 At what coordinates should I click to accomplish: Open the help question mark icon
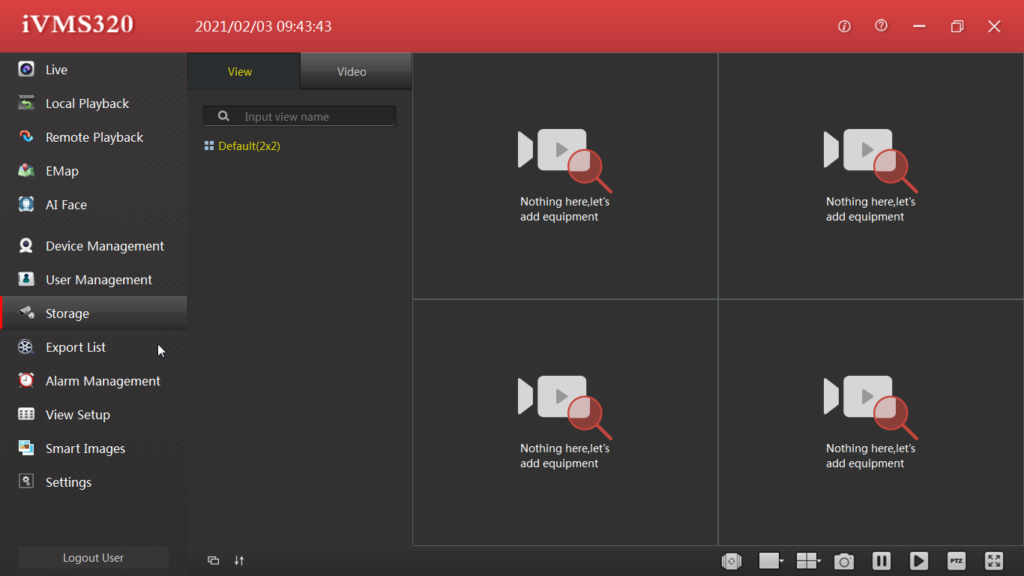click(x=881, y=26)
